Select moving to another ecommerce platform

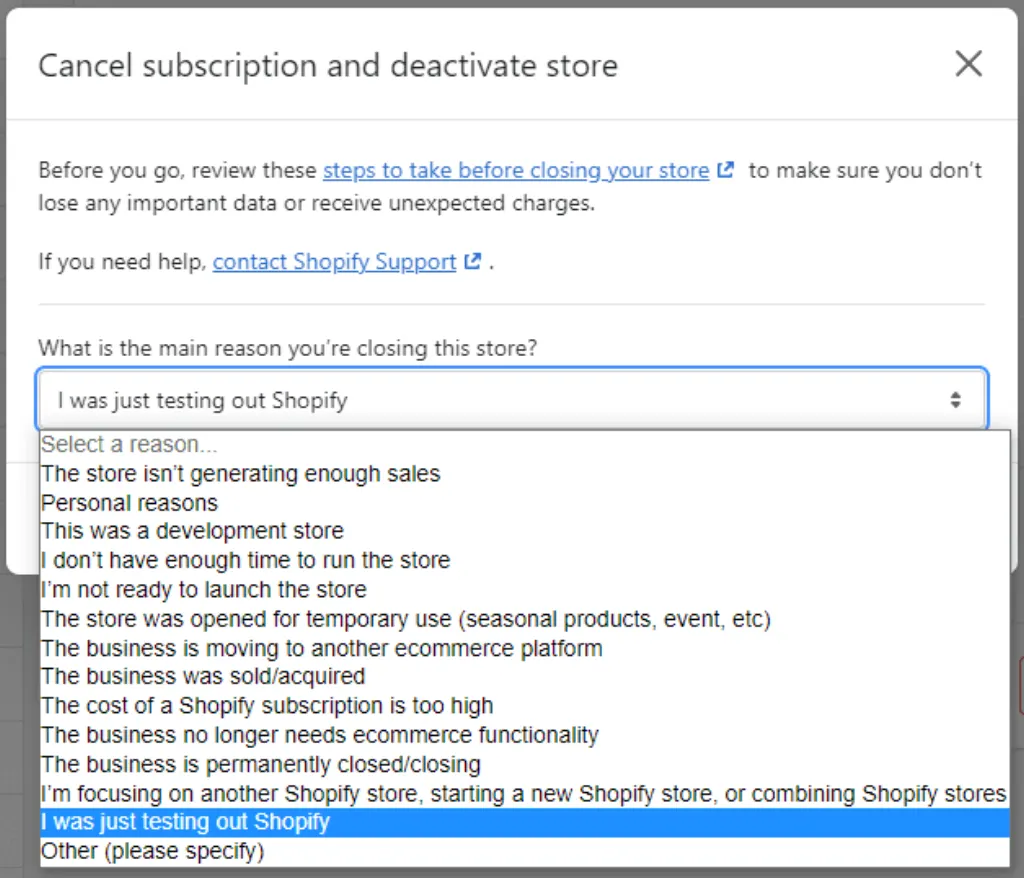524,648
